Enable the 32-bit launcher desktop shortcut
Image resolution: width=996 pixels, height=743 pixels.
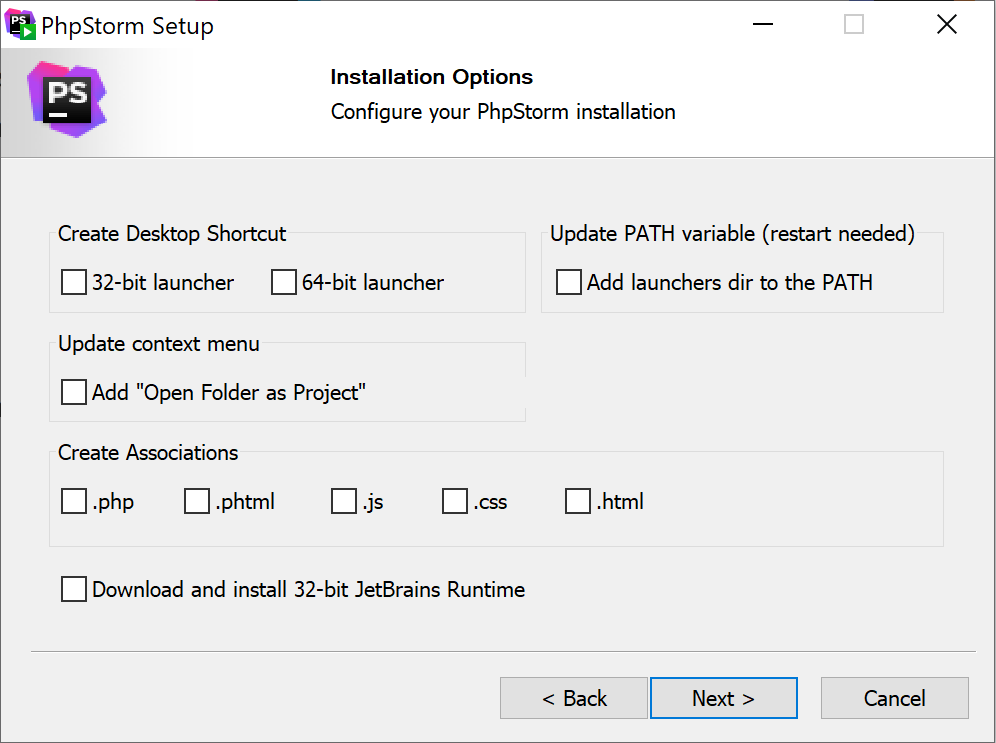pos(73,282)
